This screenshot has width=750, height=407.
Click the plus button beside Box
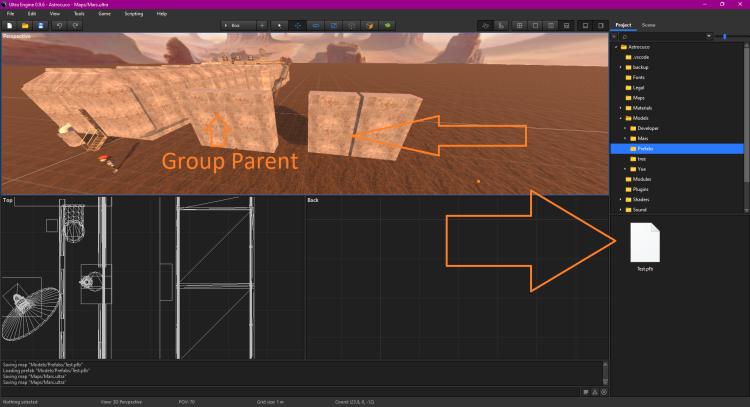point(262,24)
